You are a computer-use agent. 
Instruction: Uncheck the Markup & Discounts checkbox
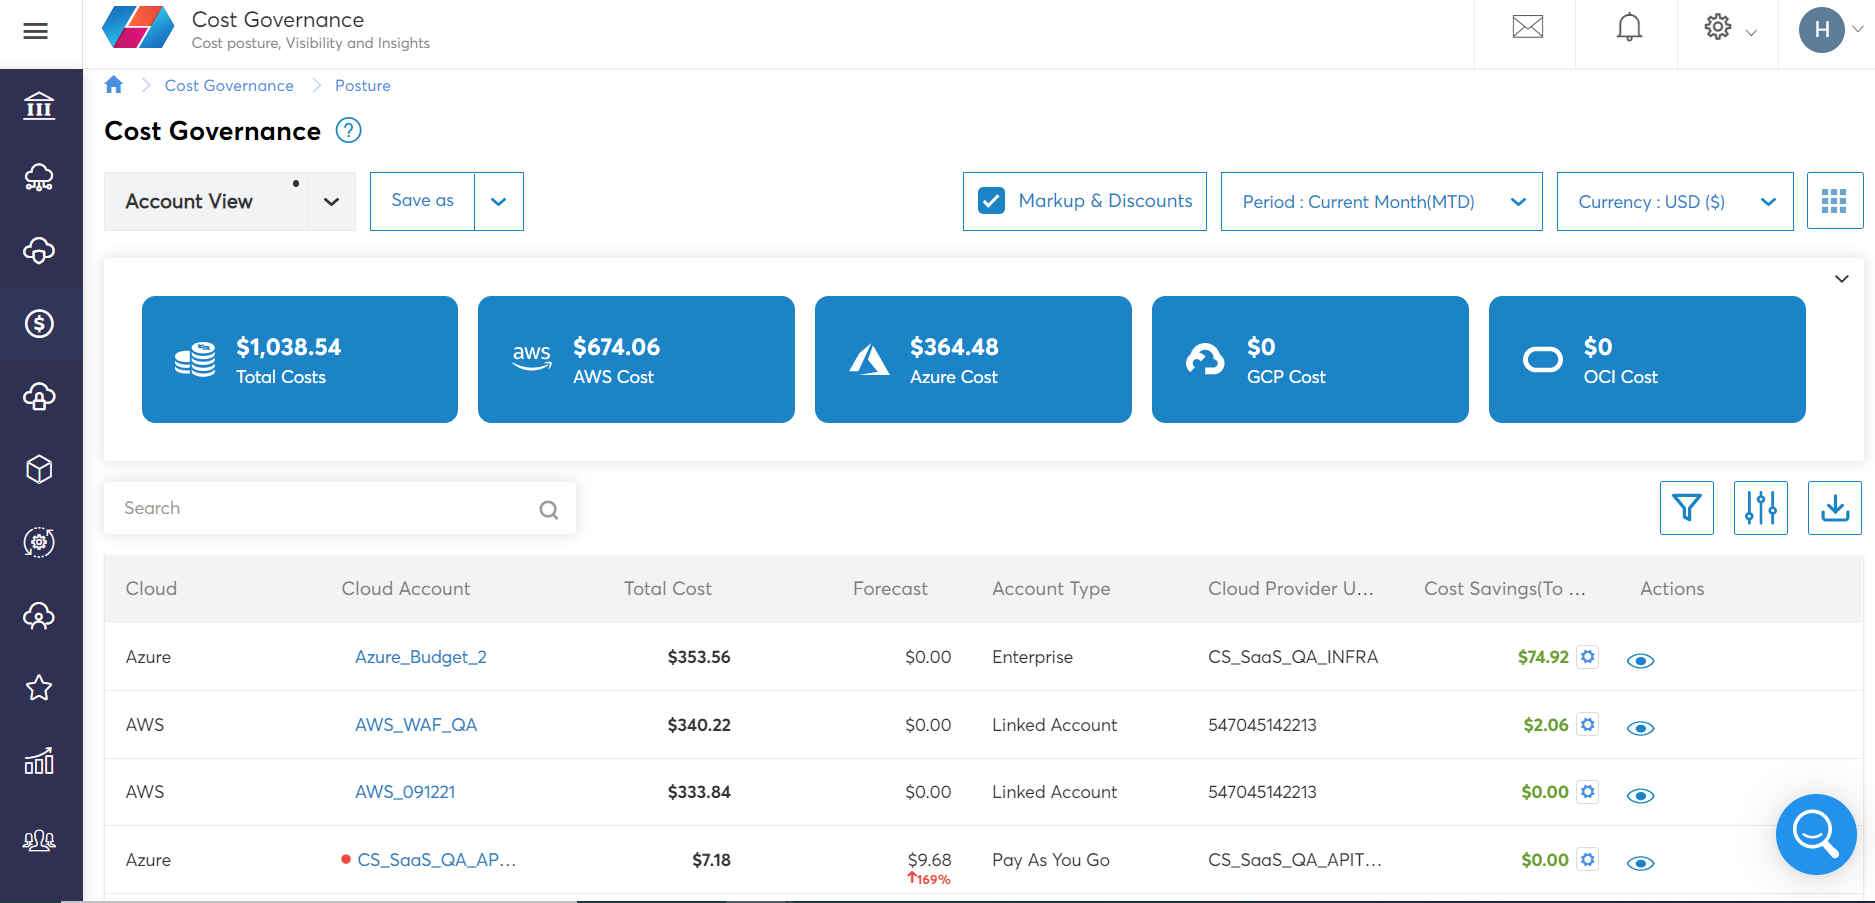tap(991, 200)
